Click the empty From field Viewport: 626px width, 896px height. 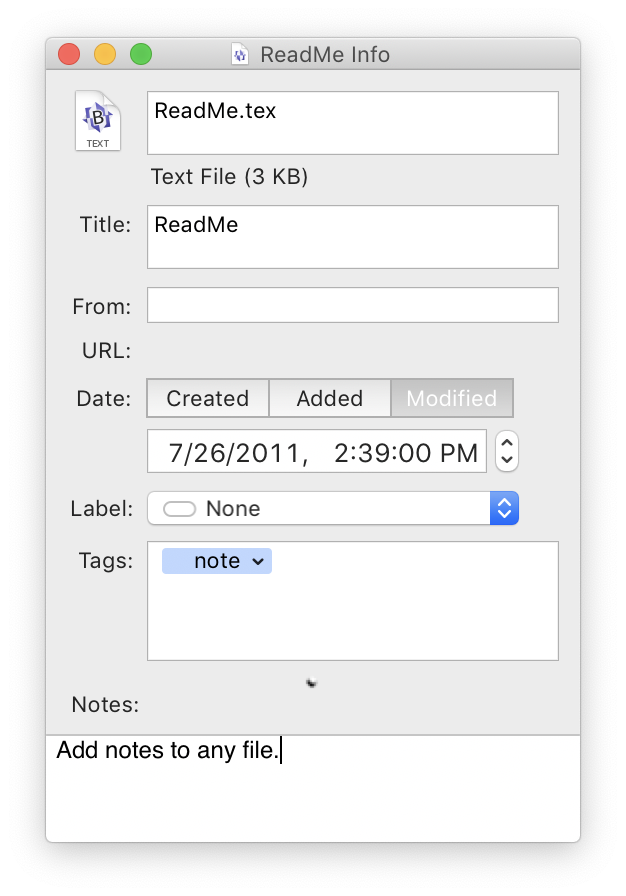(352, 305)
